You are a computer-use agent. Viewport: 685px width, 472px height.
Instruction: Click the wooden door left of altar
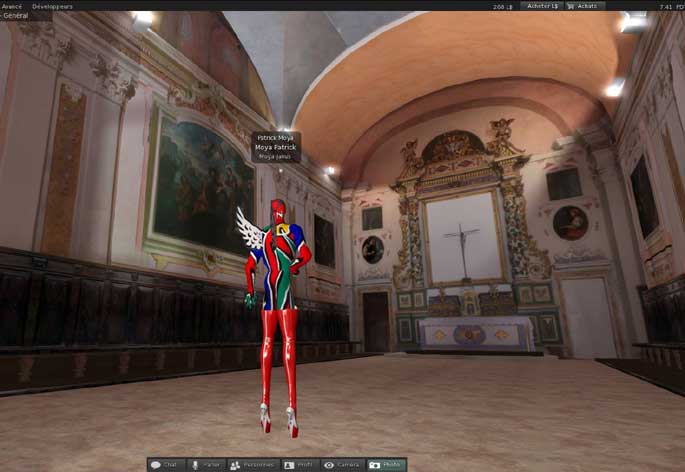[x=375, y=320]
